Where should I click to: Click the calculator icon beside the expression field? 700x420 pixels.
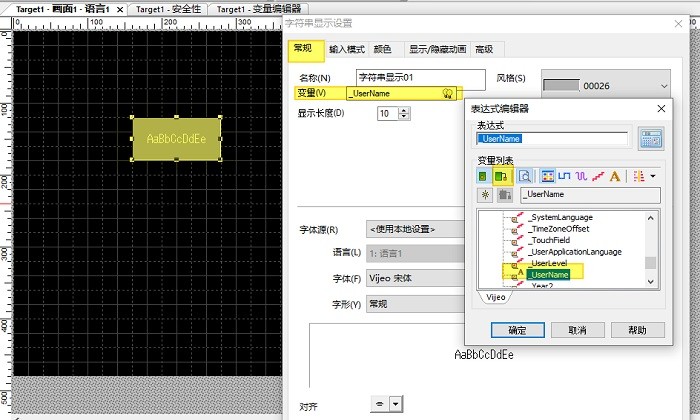[652, 139]
